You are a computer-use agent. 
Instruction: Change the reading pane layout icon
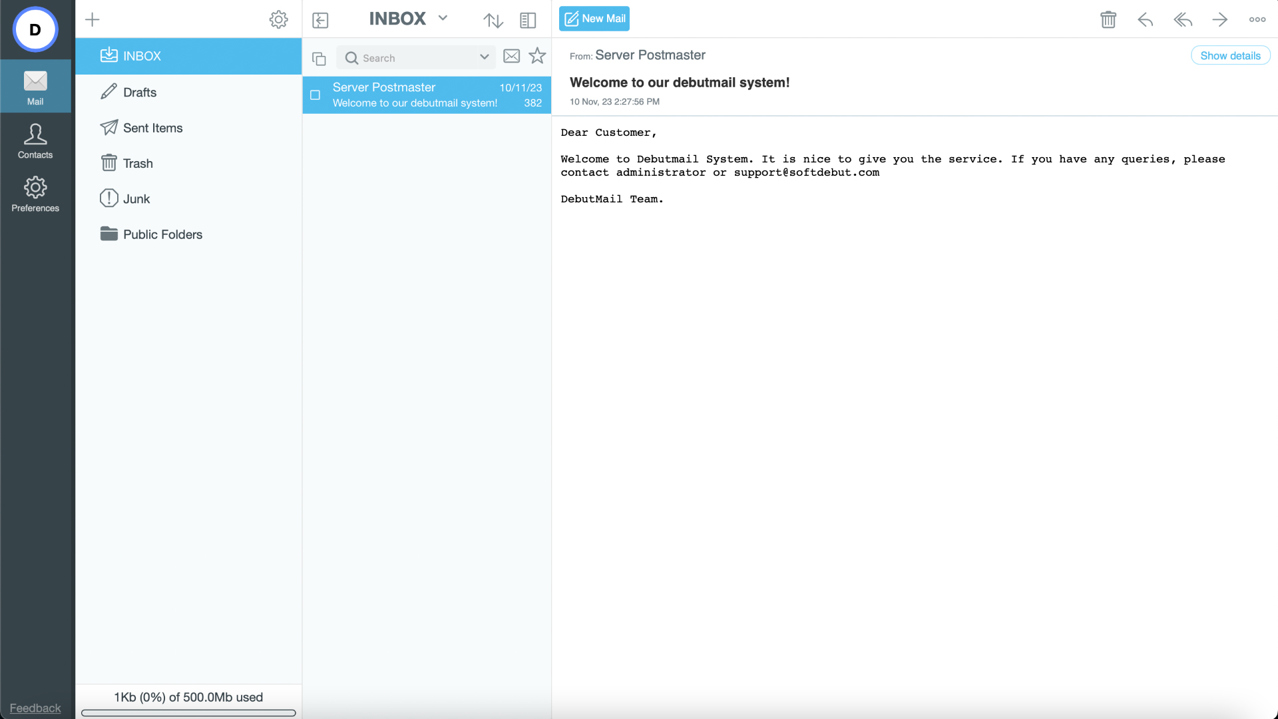click(x=528, y=20)
